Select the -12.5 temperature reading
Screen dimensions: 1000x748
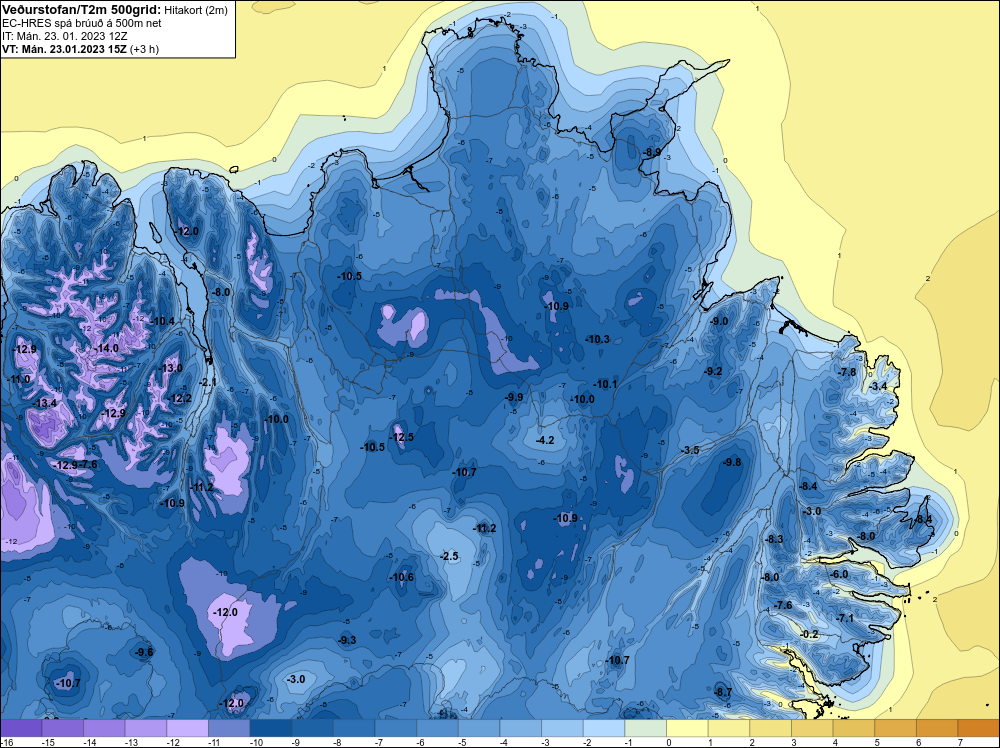coord(402,437)
